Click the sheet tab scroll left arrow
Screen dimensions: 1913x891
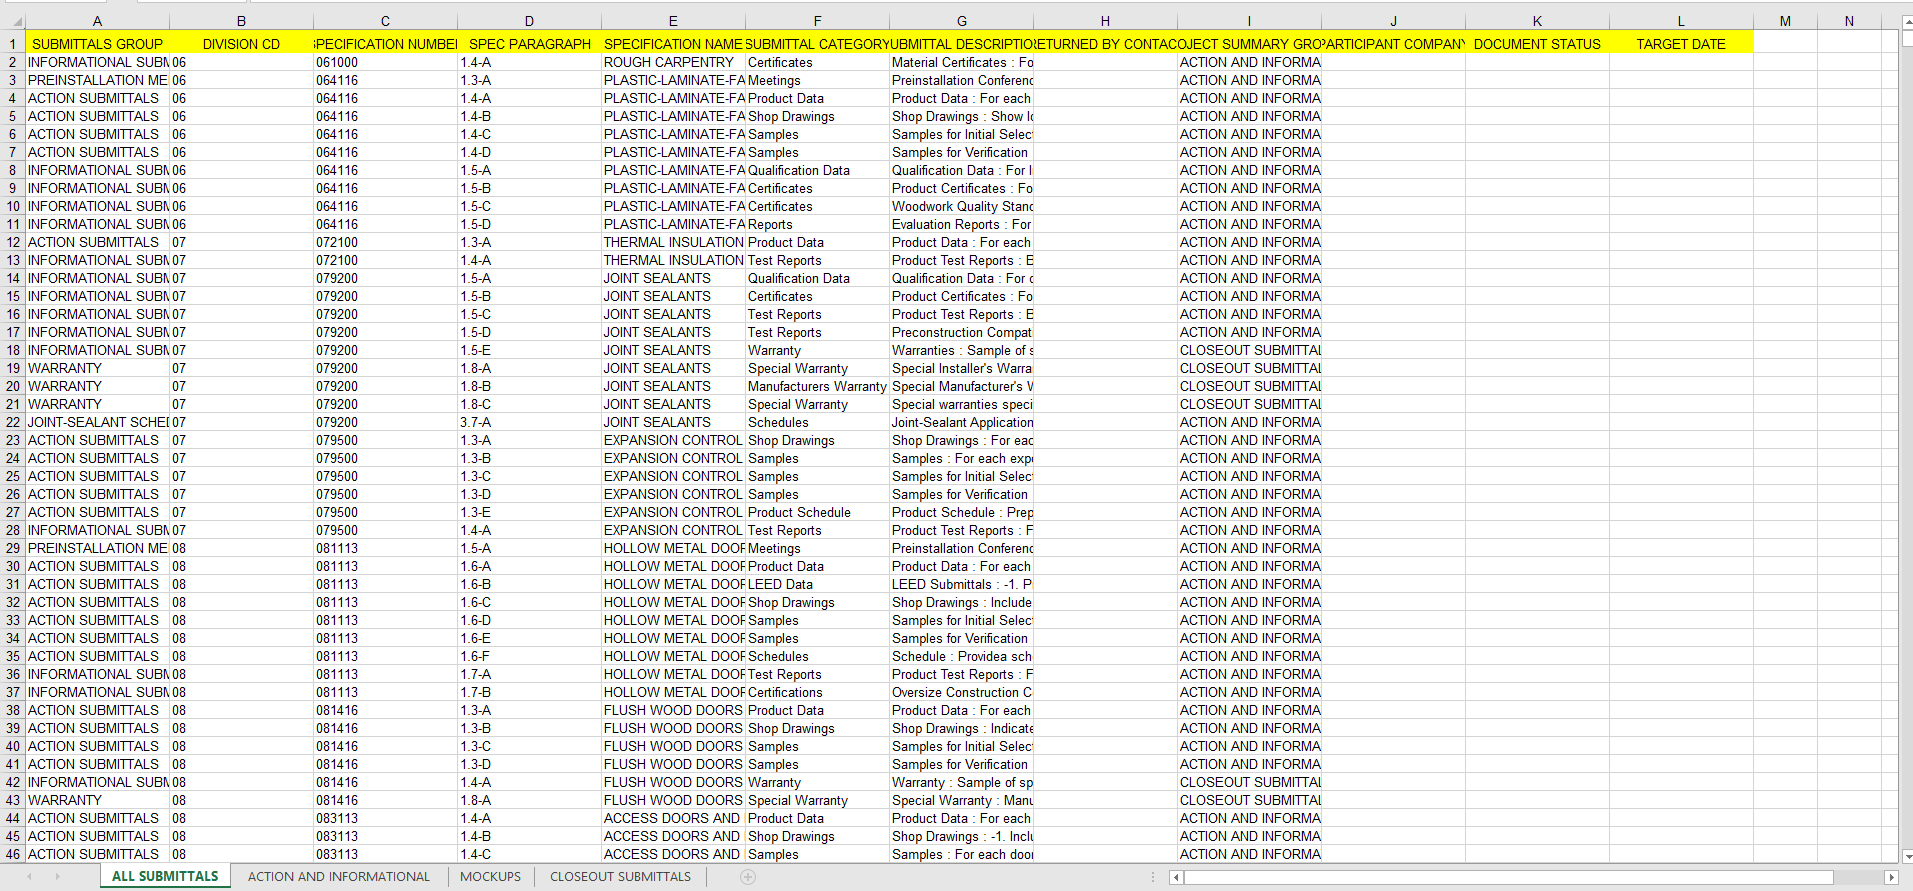point(29,877)
